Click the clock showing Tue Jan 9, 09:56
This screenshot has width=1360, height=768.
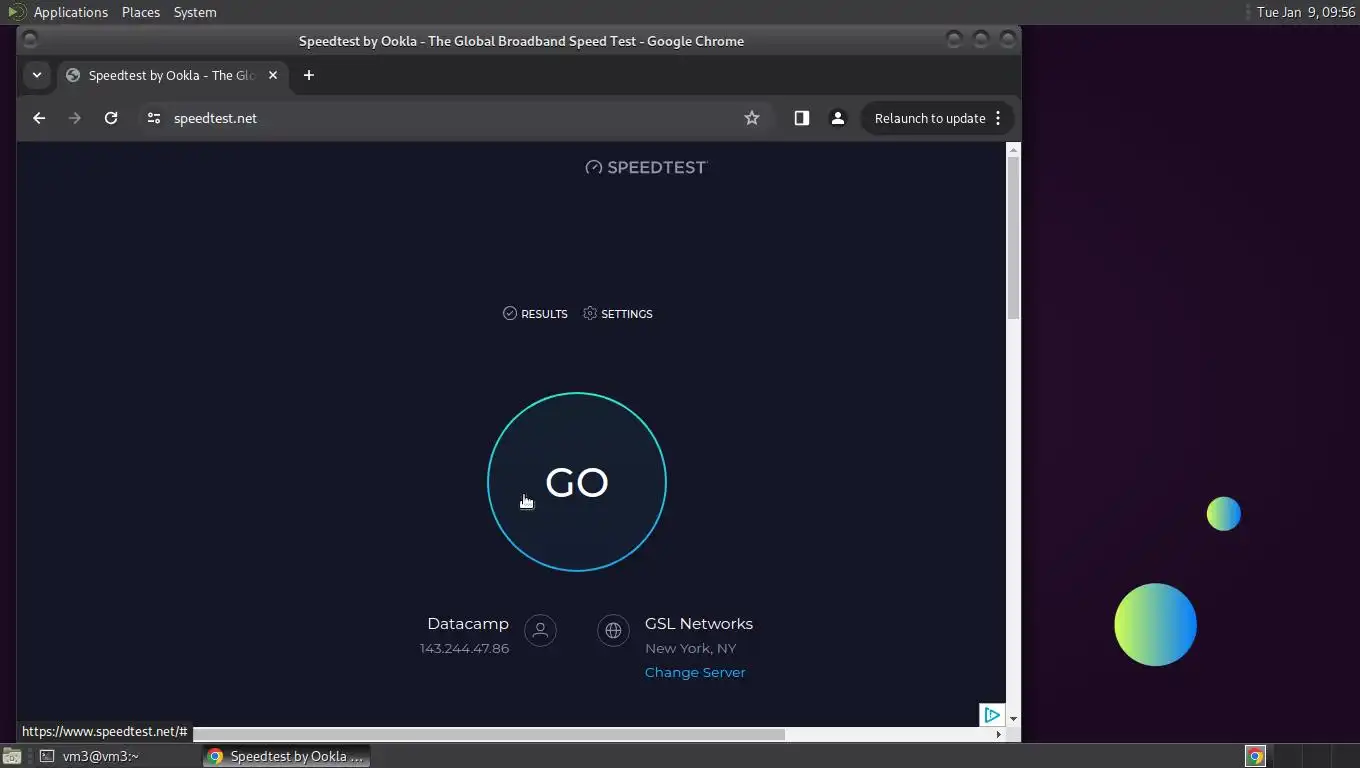coord(1305,12)
